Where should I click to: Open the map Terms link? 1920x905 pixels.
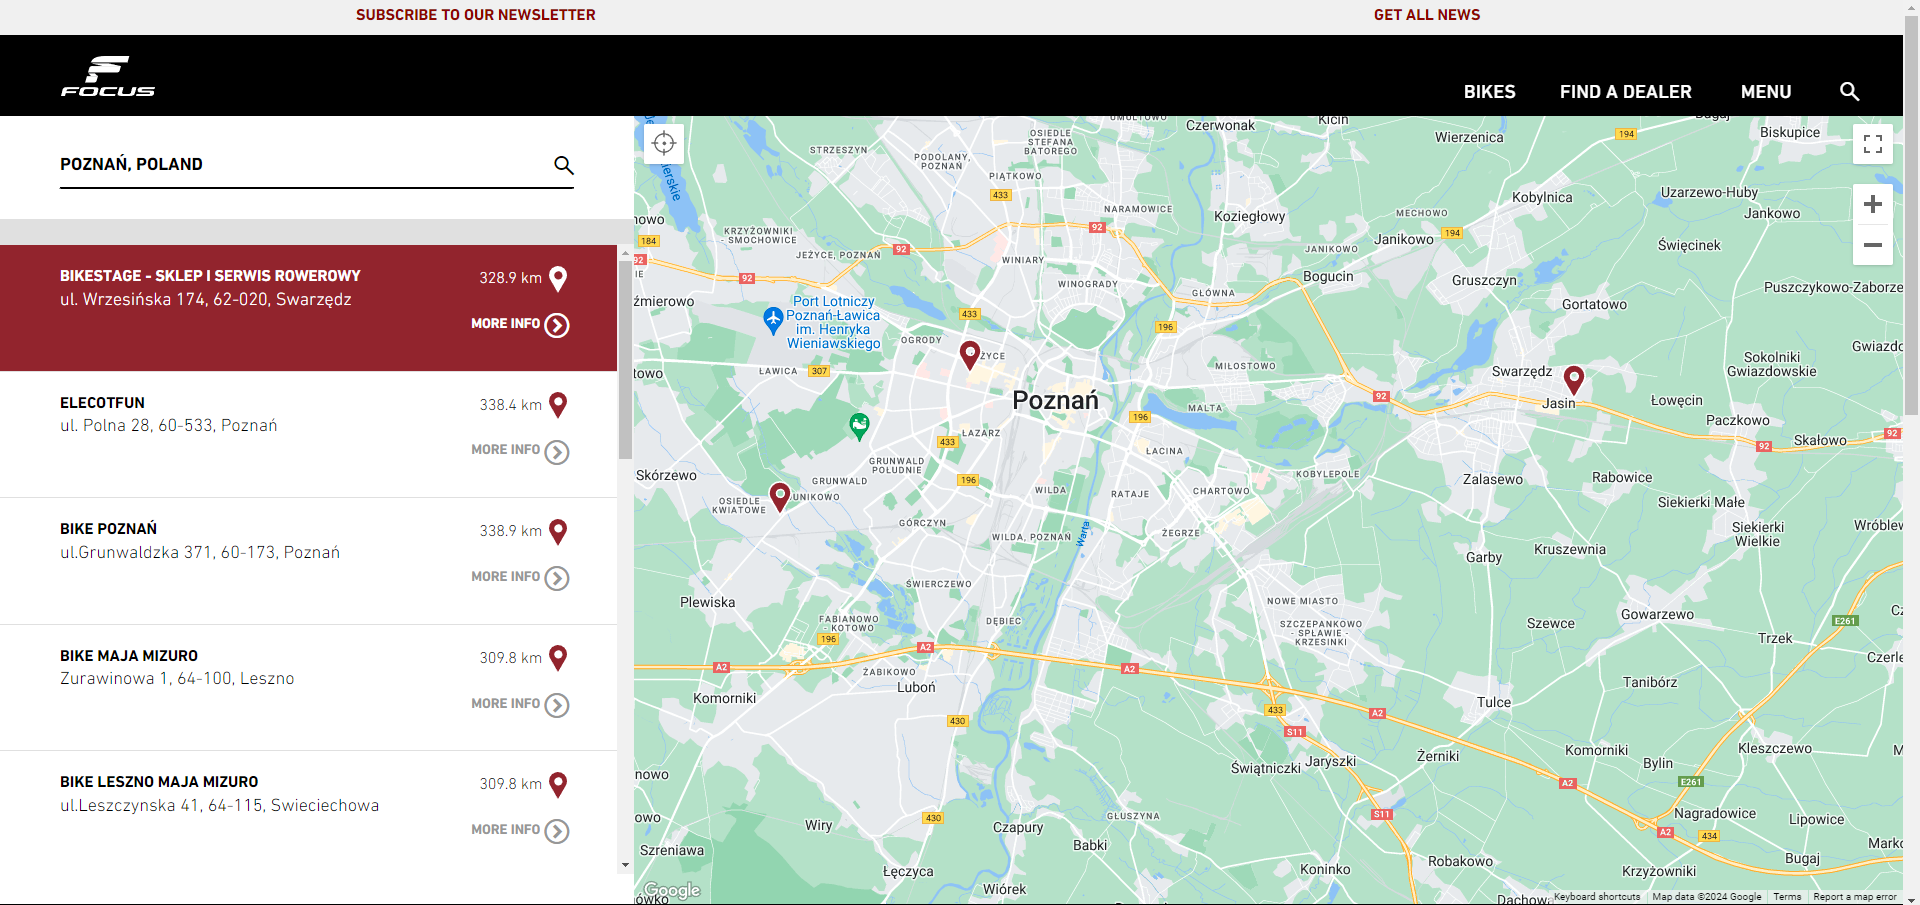click(1787, 897)
